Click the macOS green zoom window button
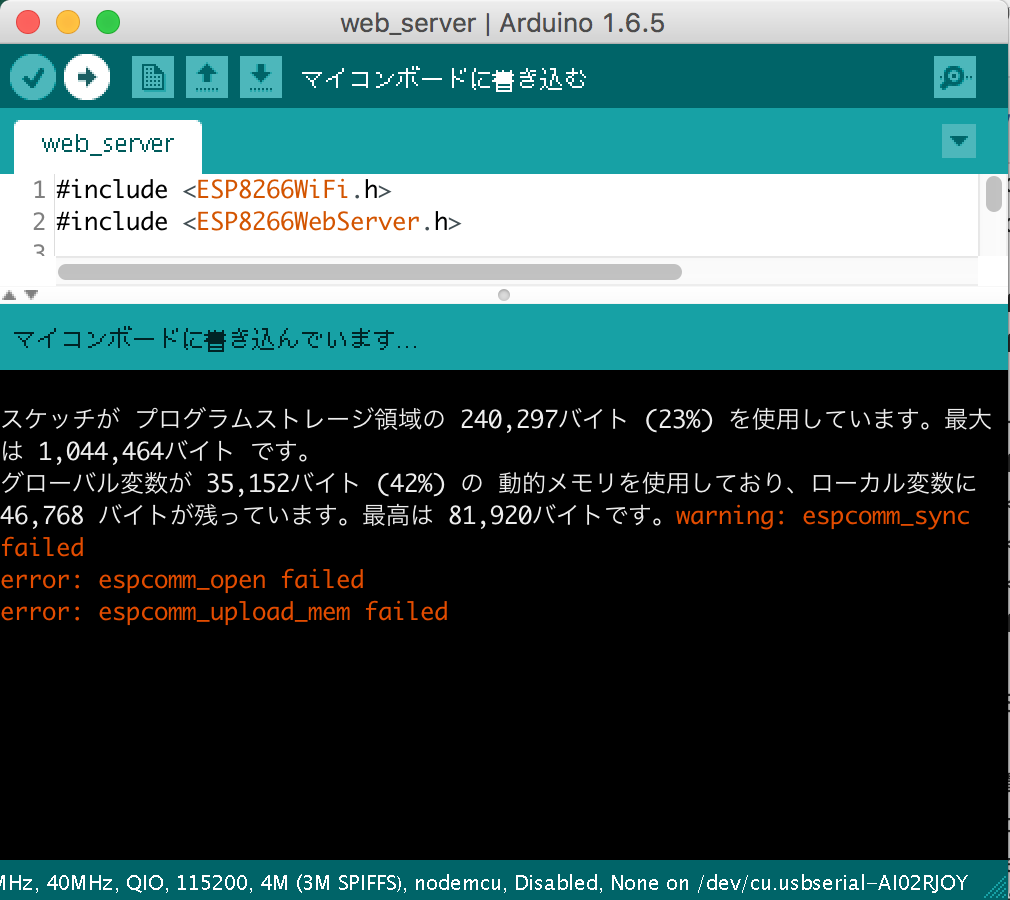This screenshot has height=900, width=1010. pos(108,23)
